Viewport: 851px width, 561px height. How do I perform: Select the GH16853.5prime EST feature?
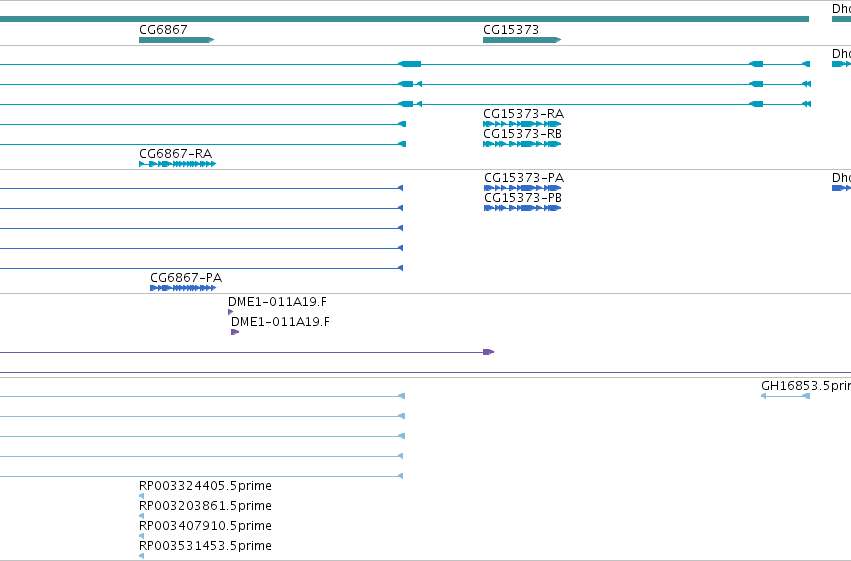click(785, 396)
